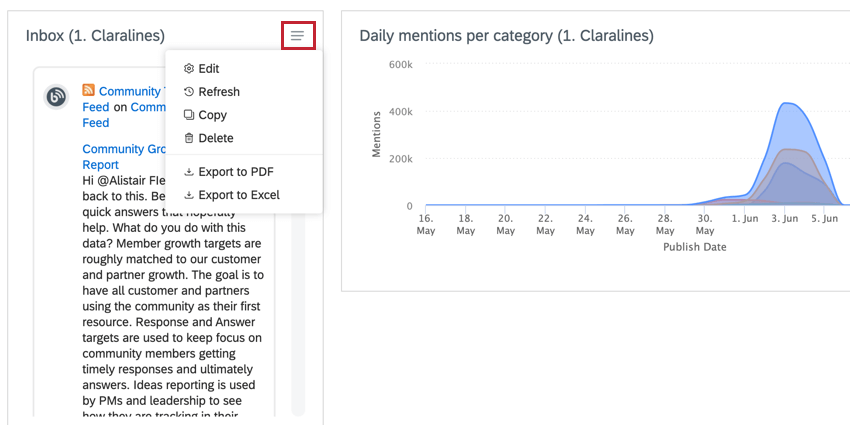Image resolution: width=850 pixels, height=425 pixels.
Task: Open the Community Report post title link
Action: click(122, 149)
